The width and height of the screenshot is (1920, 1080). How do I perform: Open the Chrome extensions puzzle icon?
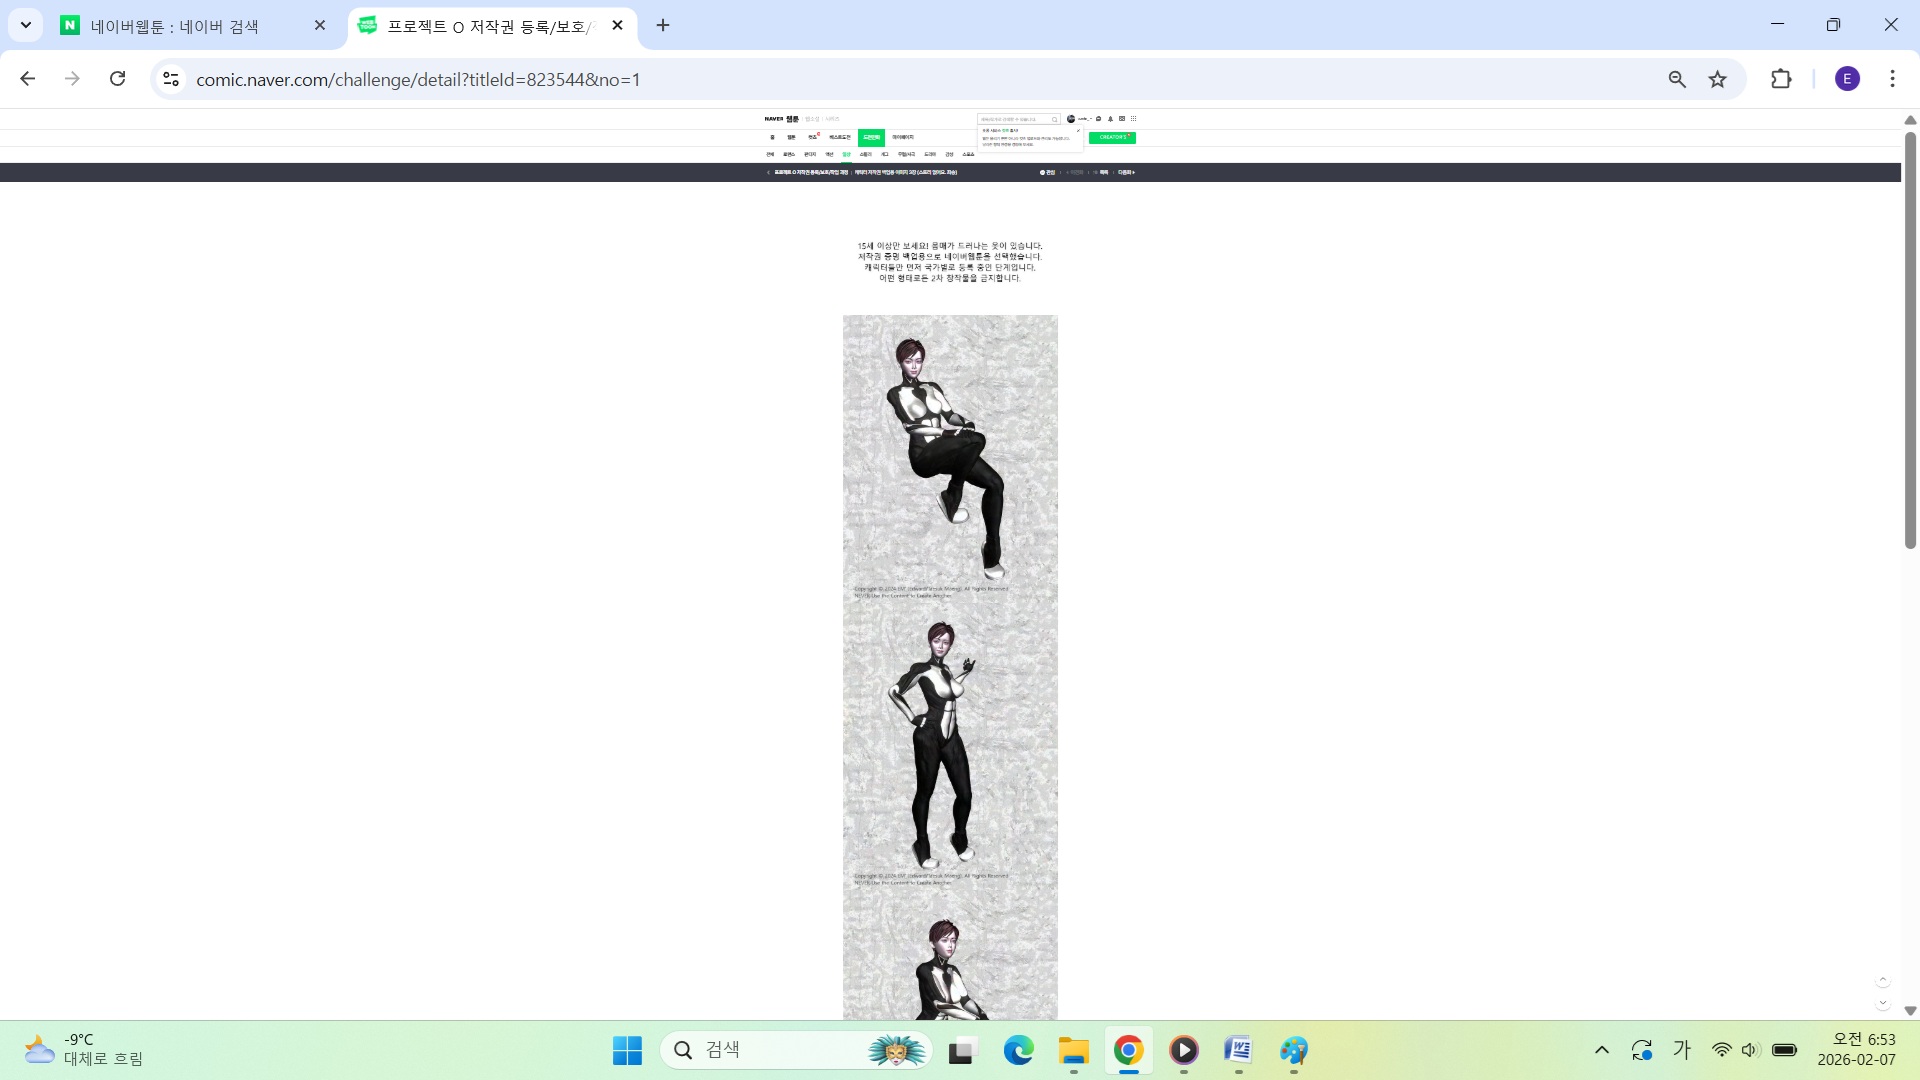(1781, 79)
